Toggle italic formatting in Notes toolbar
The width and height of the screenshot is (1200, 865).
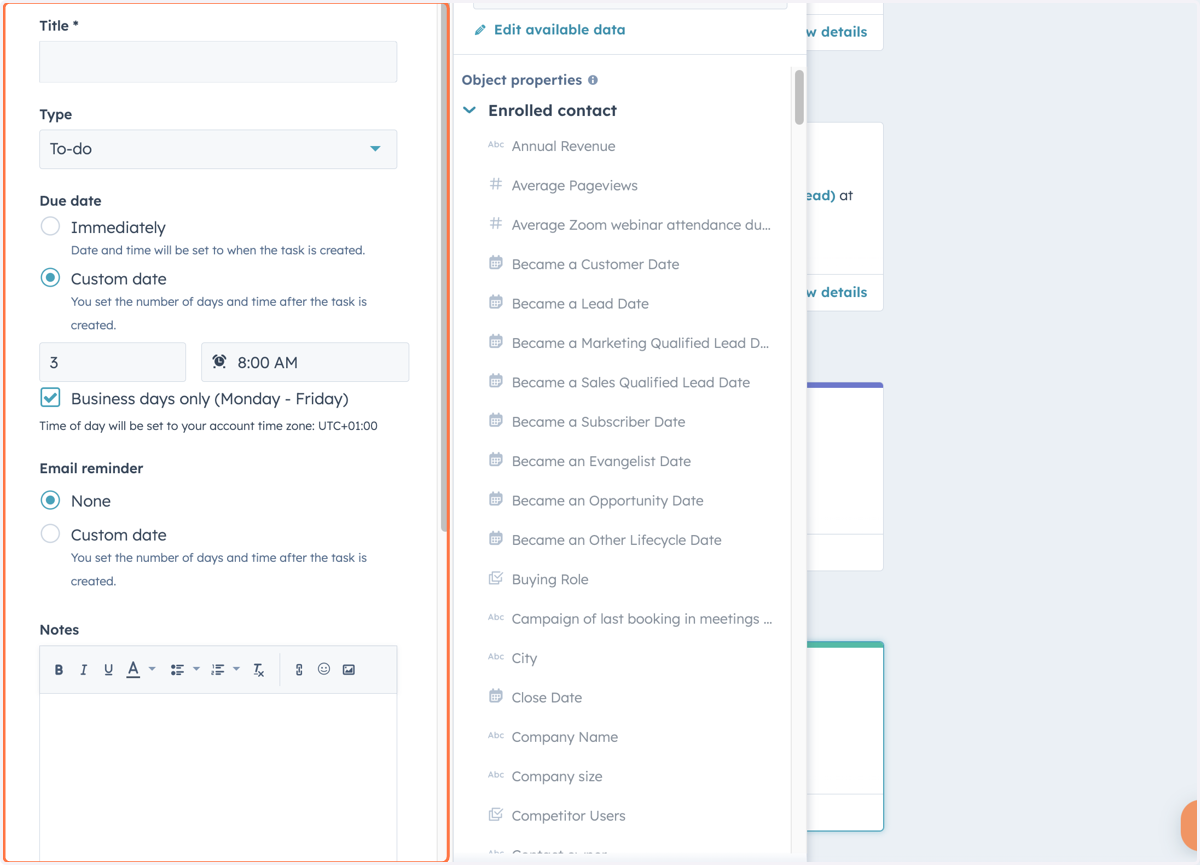click(x=84, y=670)
